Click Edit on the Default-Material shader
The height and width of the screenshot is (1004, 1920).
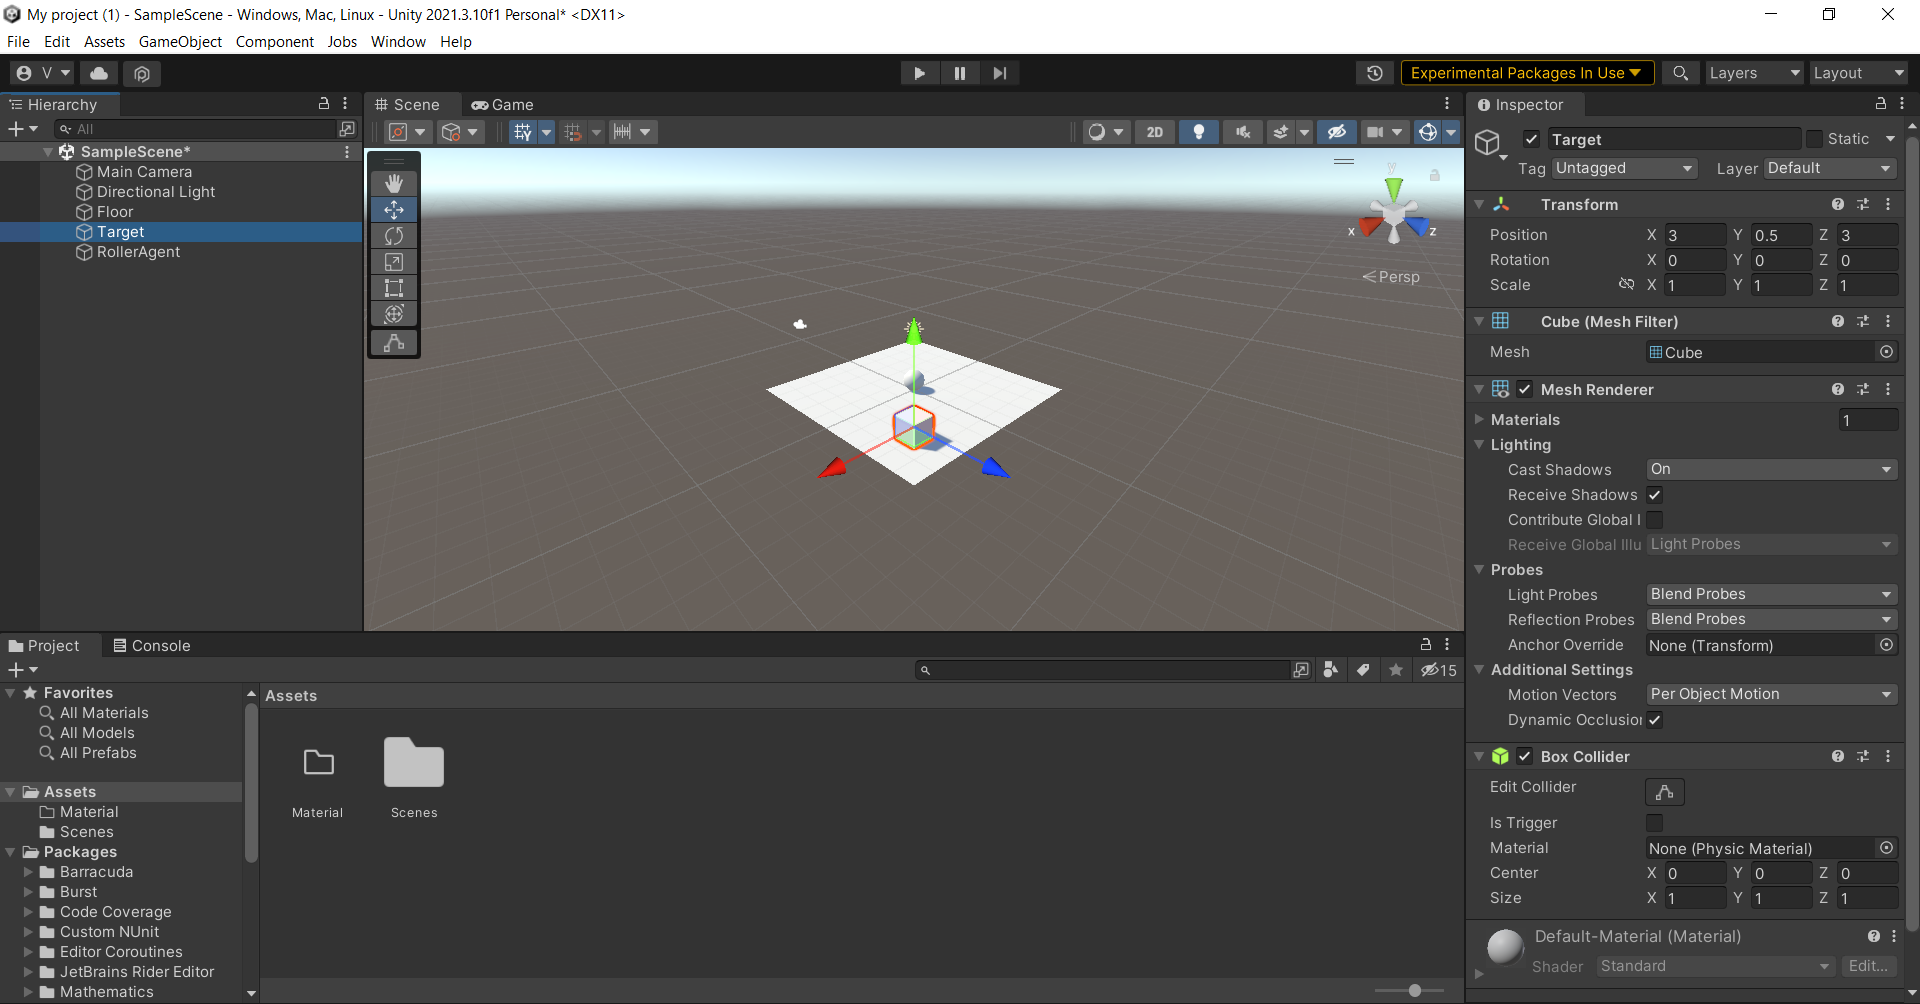(x=1868, y=966)
